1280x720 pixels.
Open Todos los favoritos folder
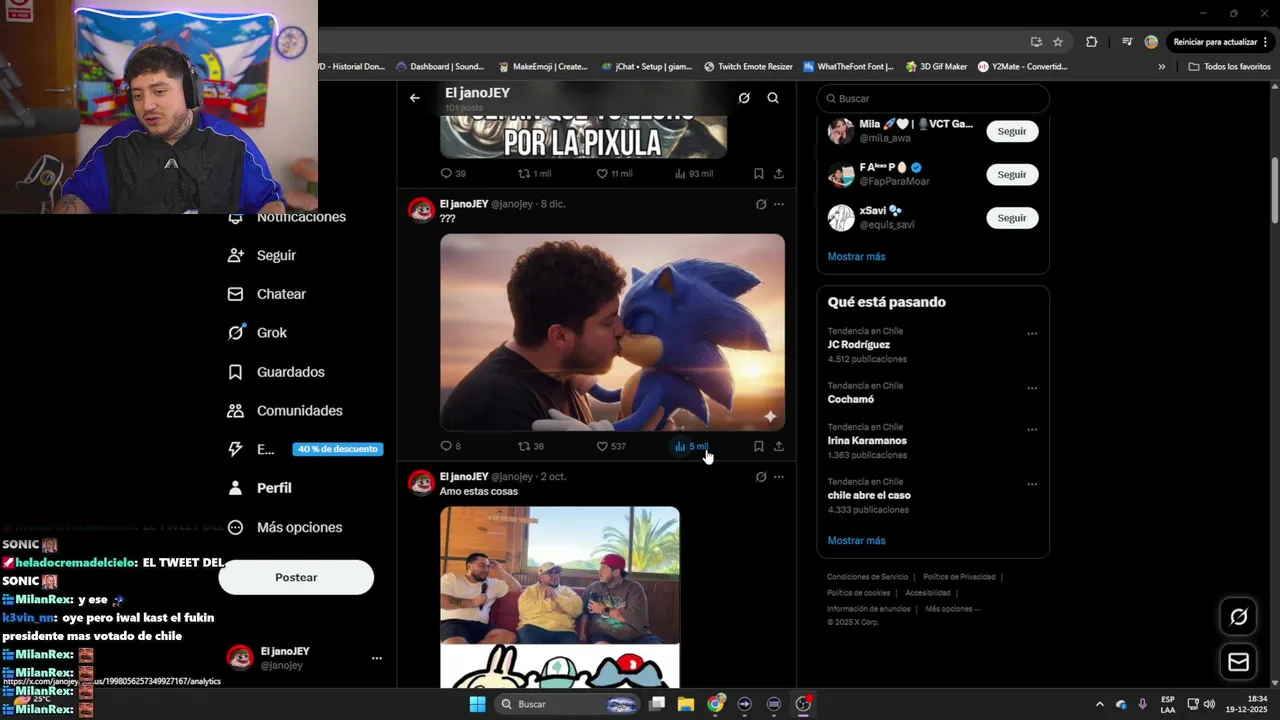(1229, 67)
